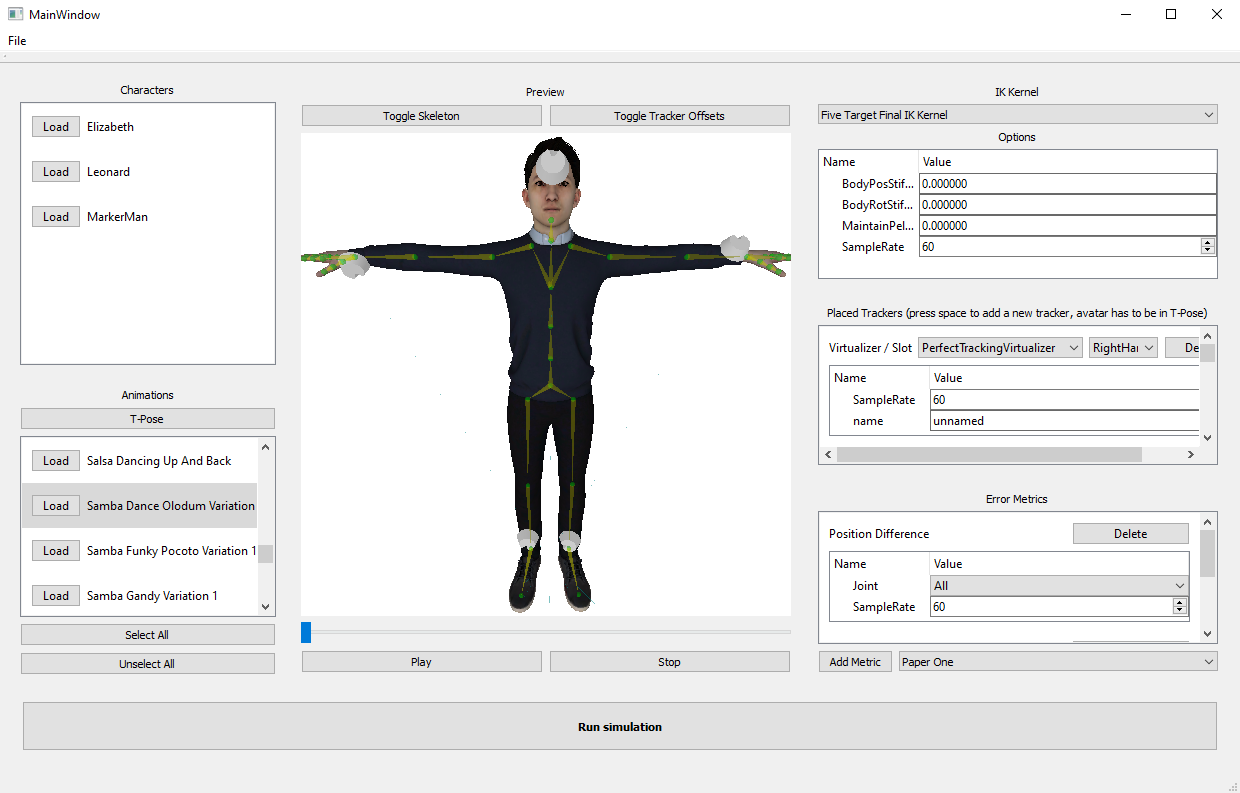Set the avatar to T-Pose
Screen dimensions: 1240x793
click(147, 419)
